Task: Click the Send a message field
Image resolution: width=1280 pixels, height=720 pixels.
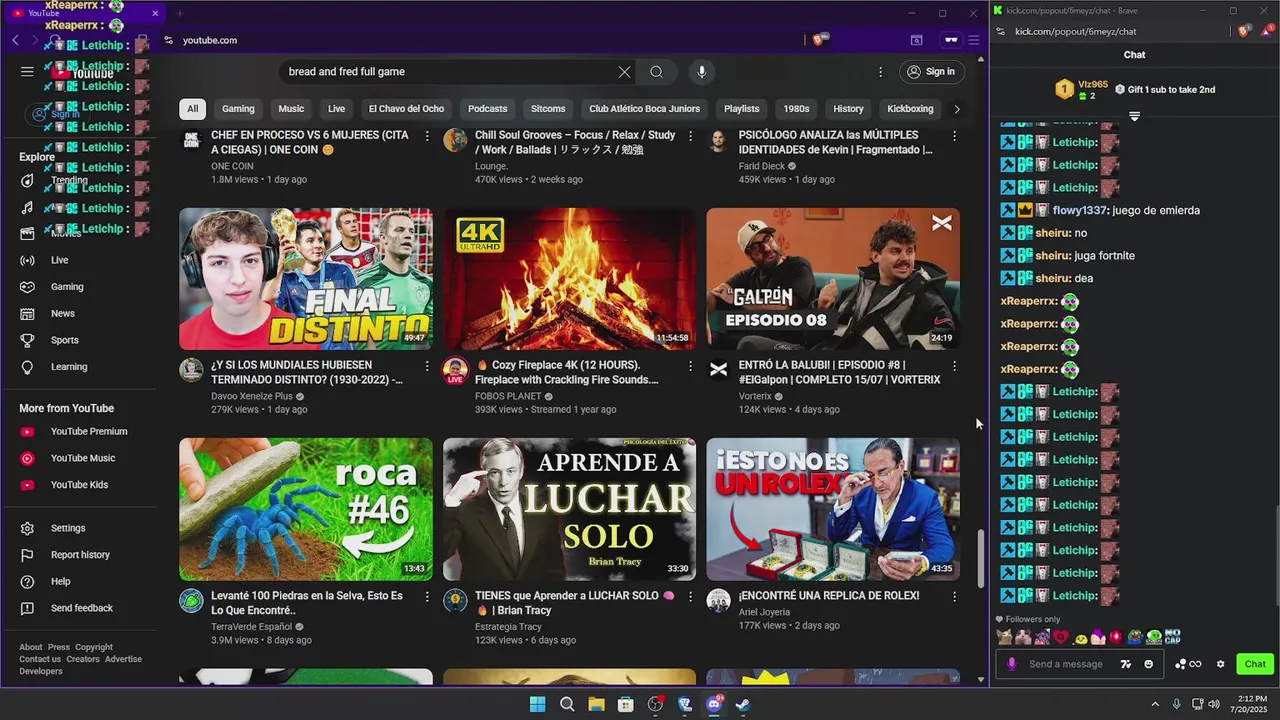Action: tap(1066, 664)
